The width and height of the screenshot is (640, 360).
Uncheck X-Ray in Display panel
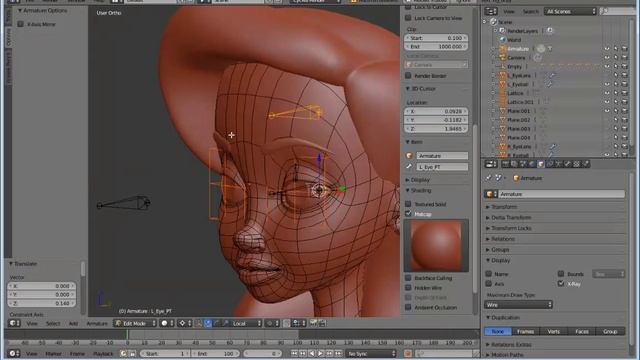(x=561, y=283)
